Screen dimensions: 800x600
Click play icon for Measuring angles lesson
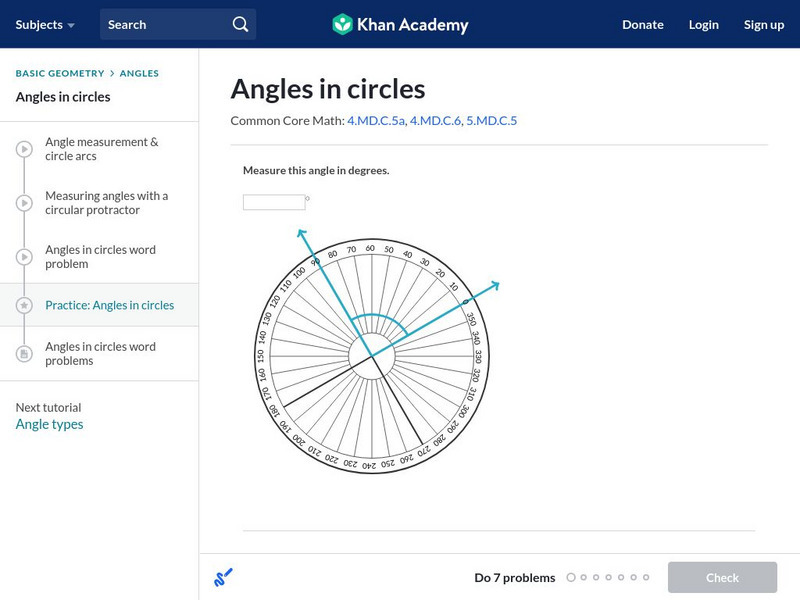pyautogui.click(x=24, y=203)
